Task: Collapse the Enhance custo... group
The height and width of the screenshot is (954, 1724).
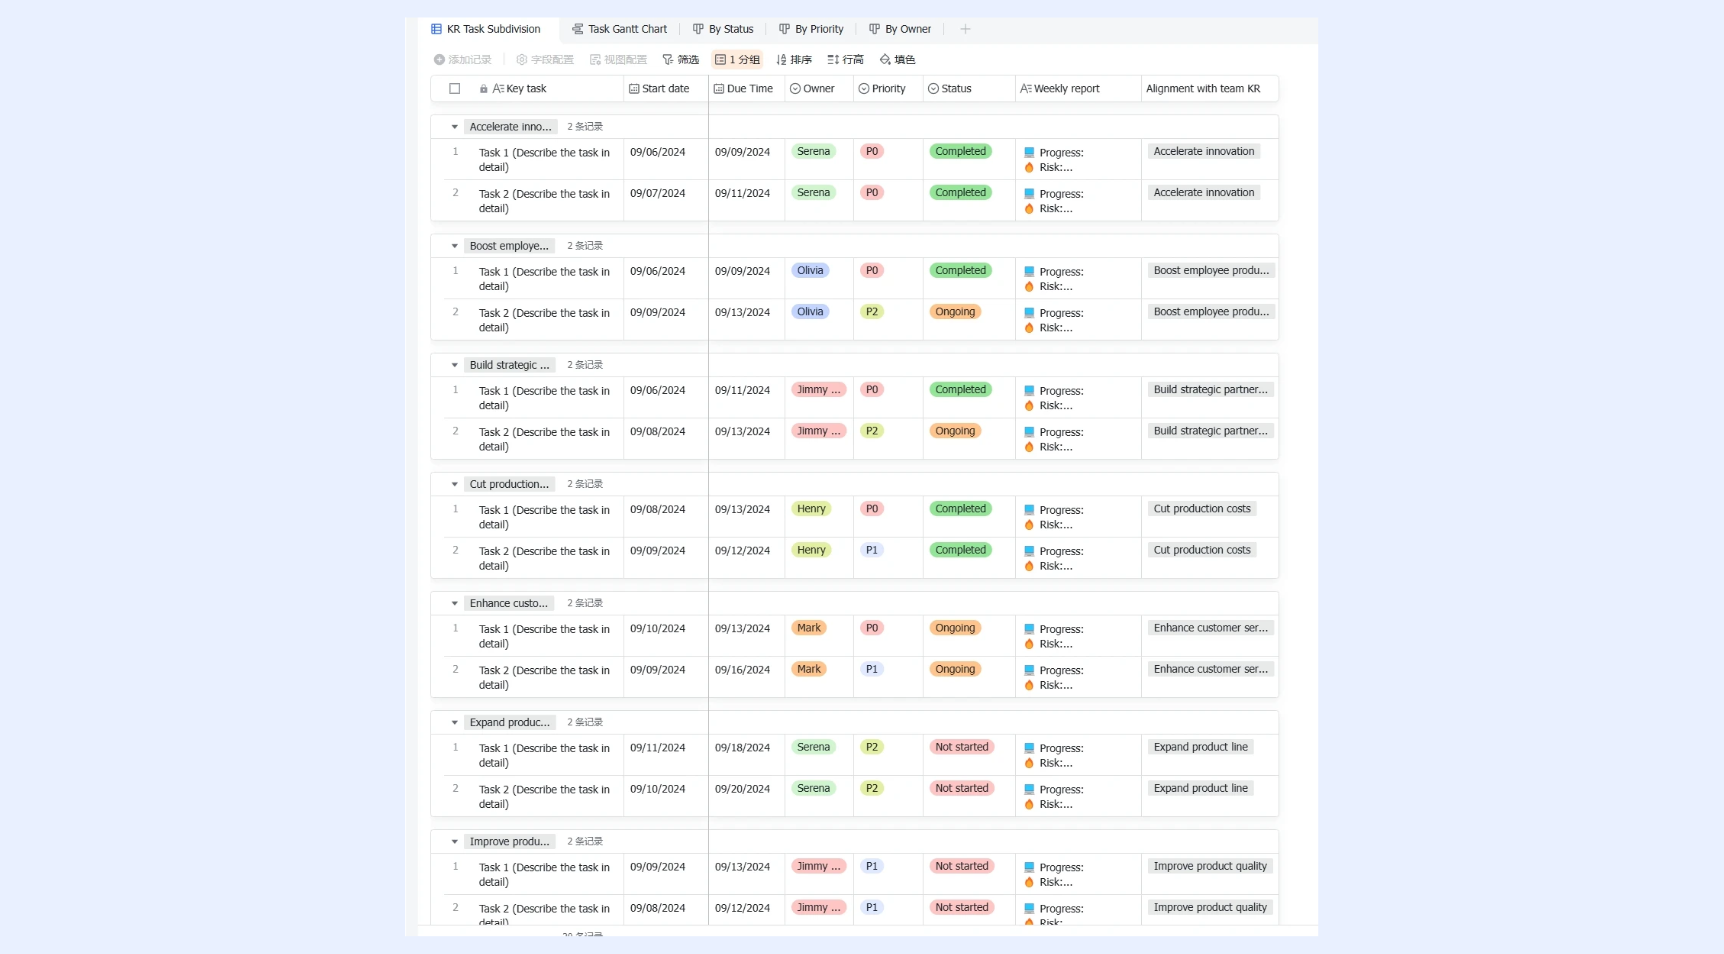Action: [x=454, y=603]
